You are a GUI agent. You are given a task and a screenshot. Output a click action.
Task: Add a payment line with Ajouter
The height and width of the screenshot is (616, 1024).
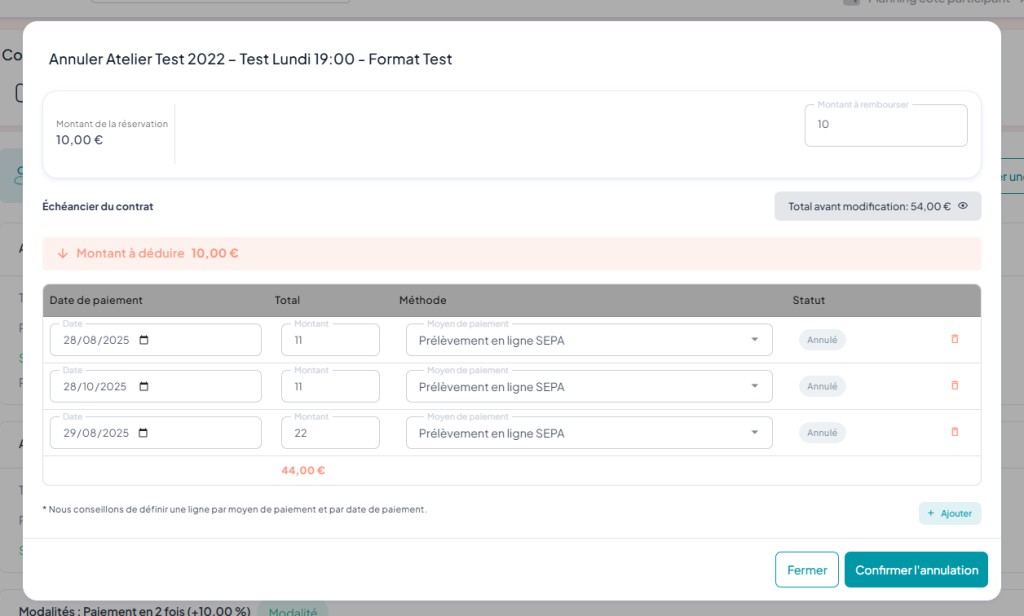950,513
